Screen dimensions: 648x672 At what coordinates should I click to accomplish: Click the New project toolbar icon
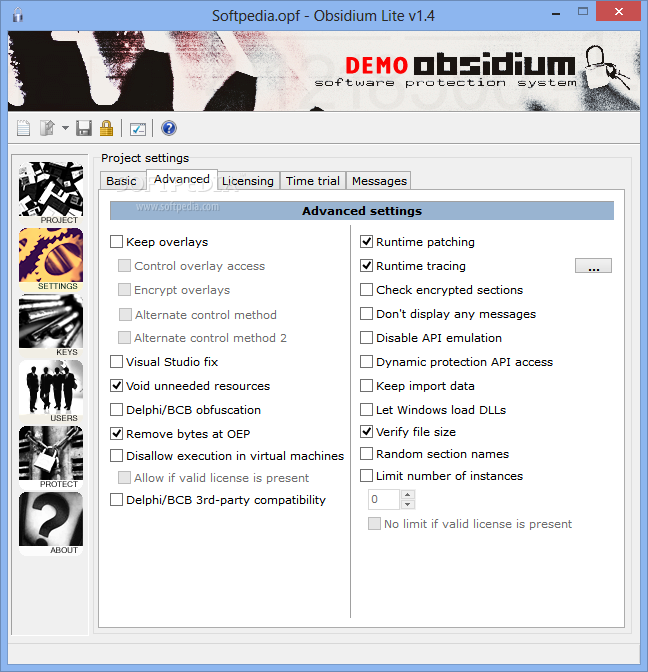(24, 128)
